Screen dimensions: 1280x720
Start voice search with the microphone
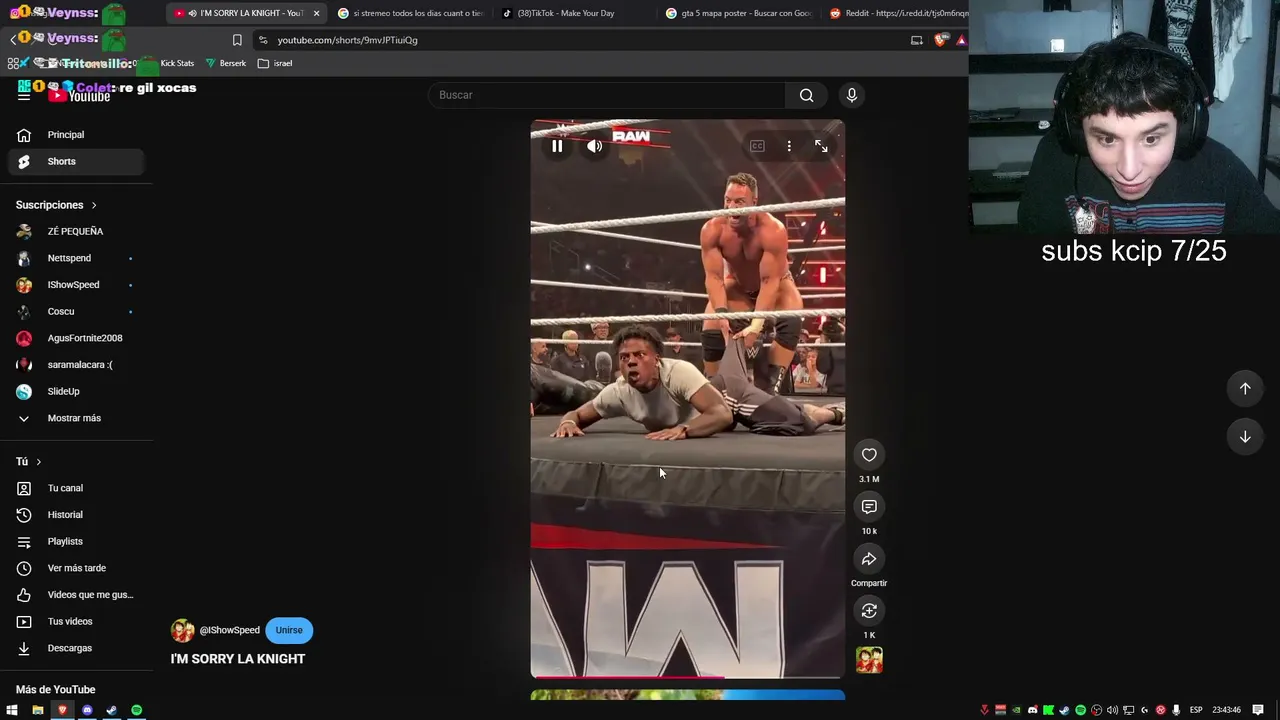[852, 95]
